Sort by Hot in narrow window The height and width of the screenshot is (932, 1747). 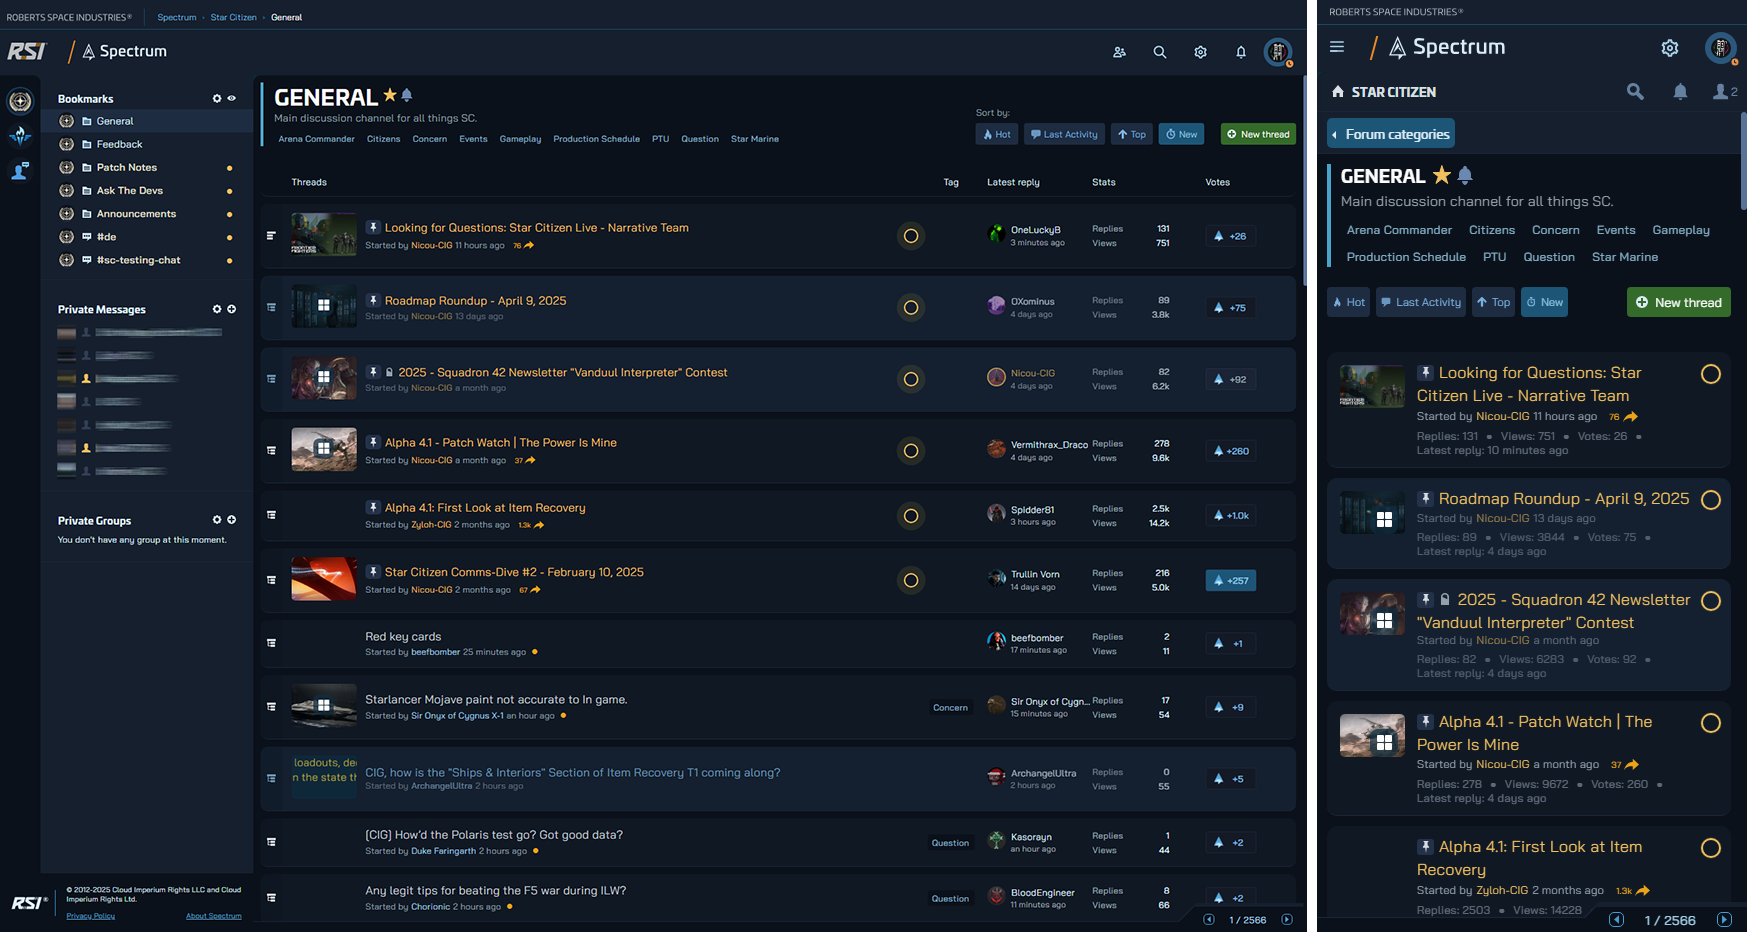[1348, 302]
